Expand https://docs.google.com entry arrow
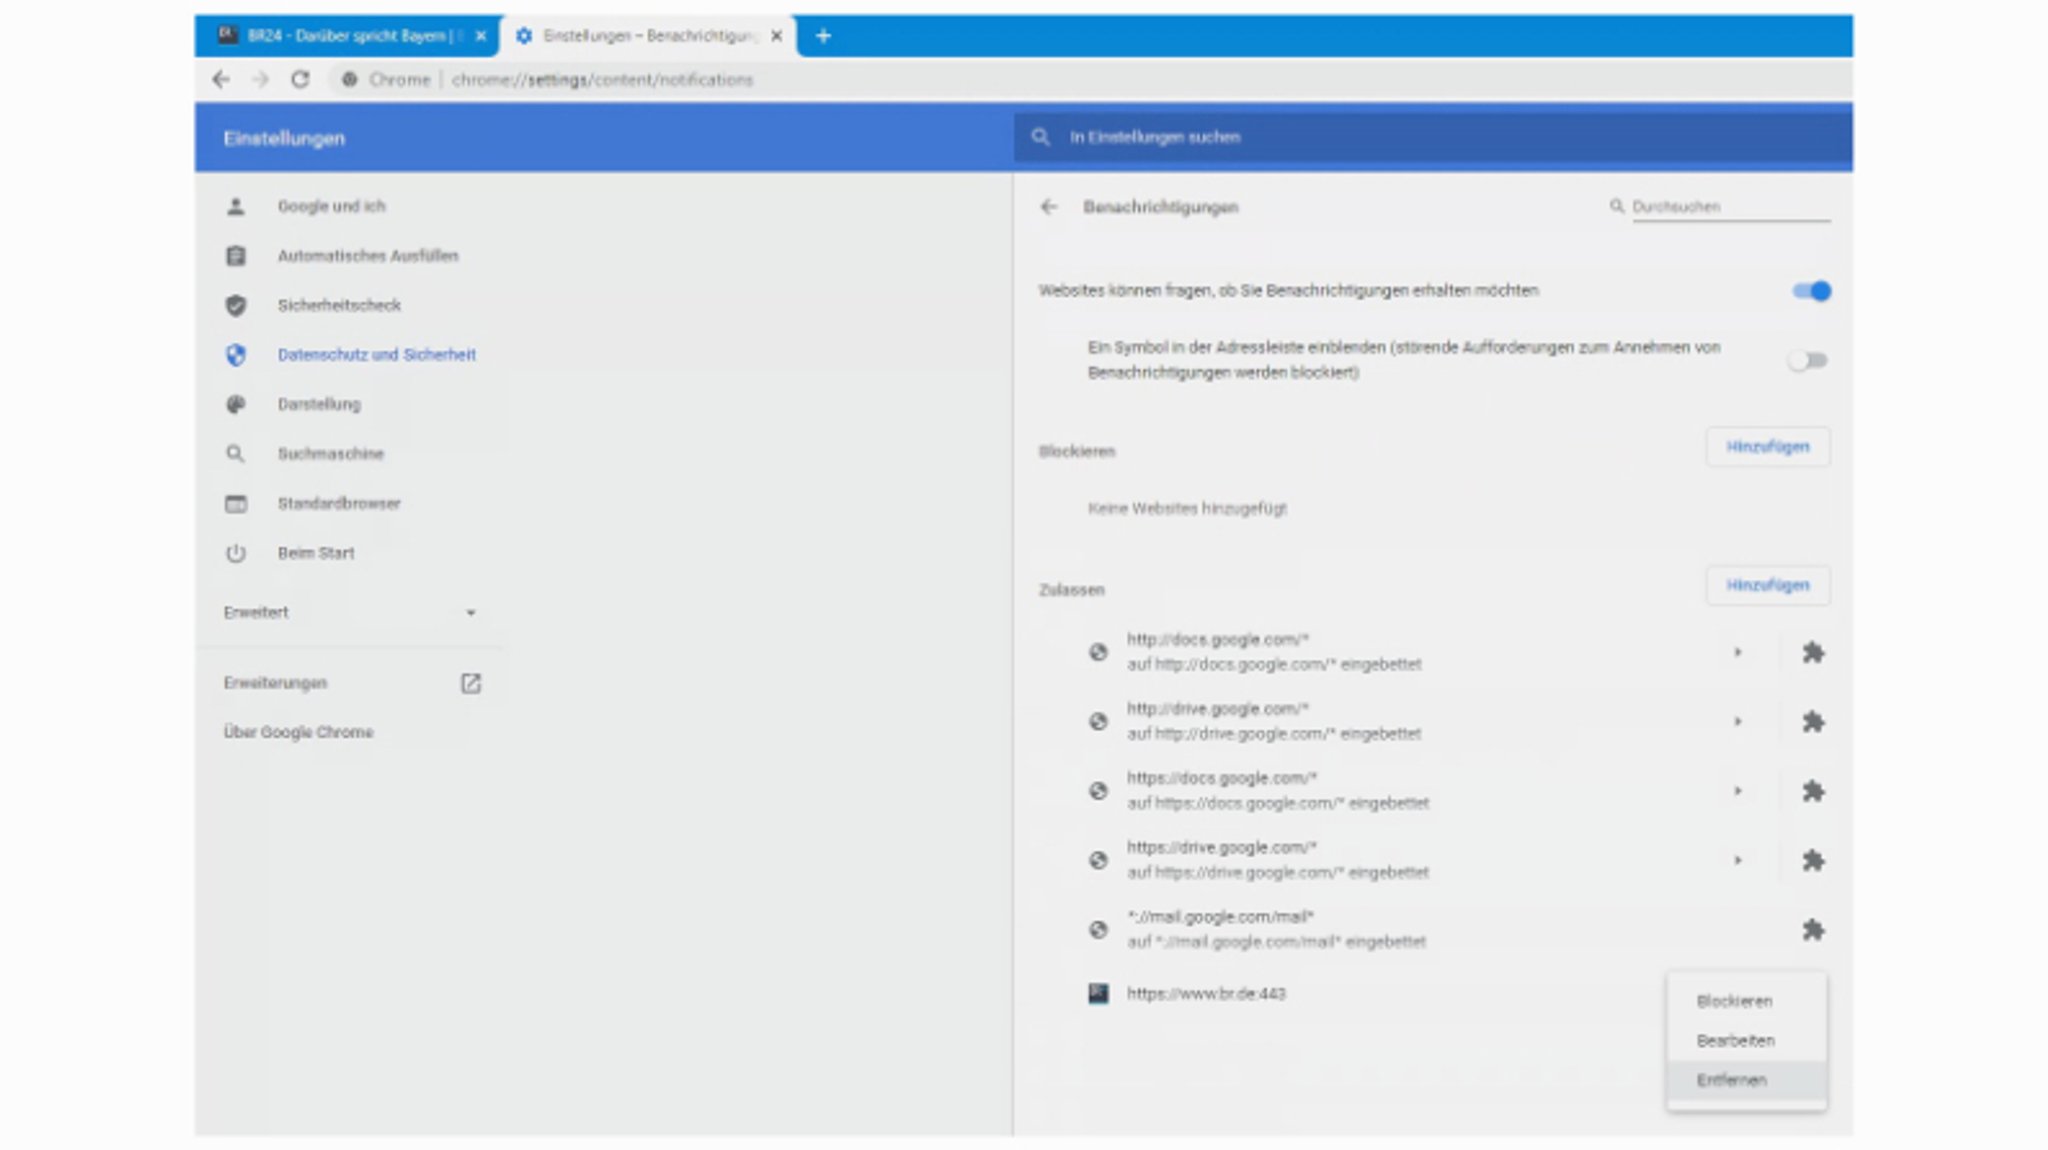Image resolution: width=2048 pixels, height=1150 pixels. (x=1738, y=791)
